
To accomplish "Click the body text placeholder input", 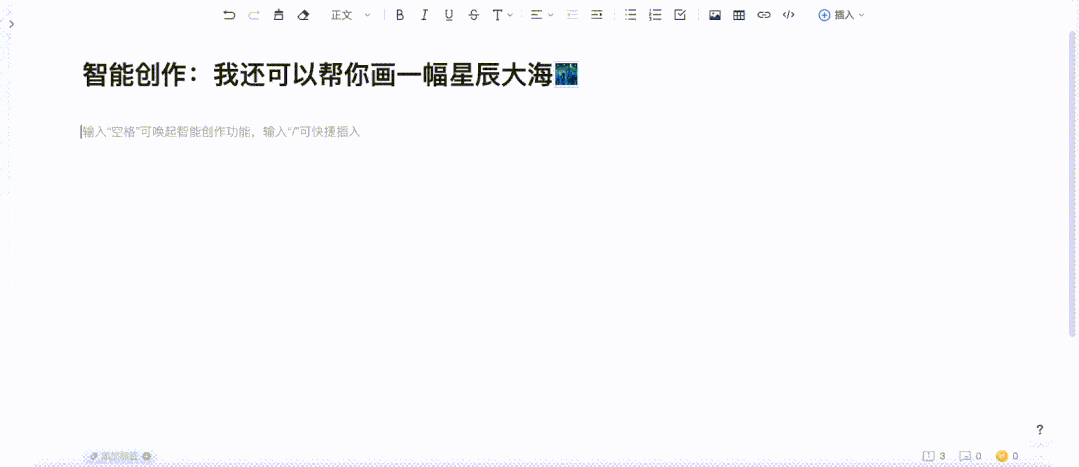I will click(x=222, y=132).
